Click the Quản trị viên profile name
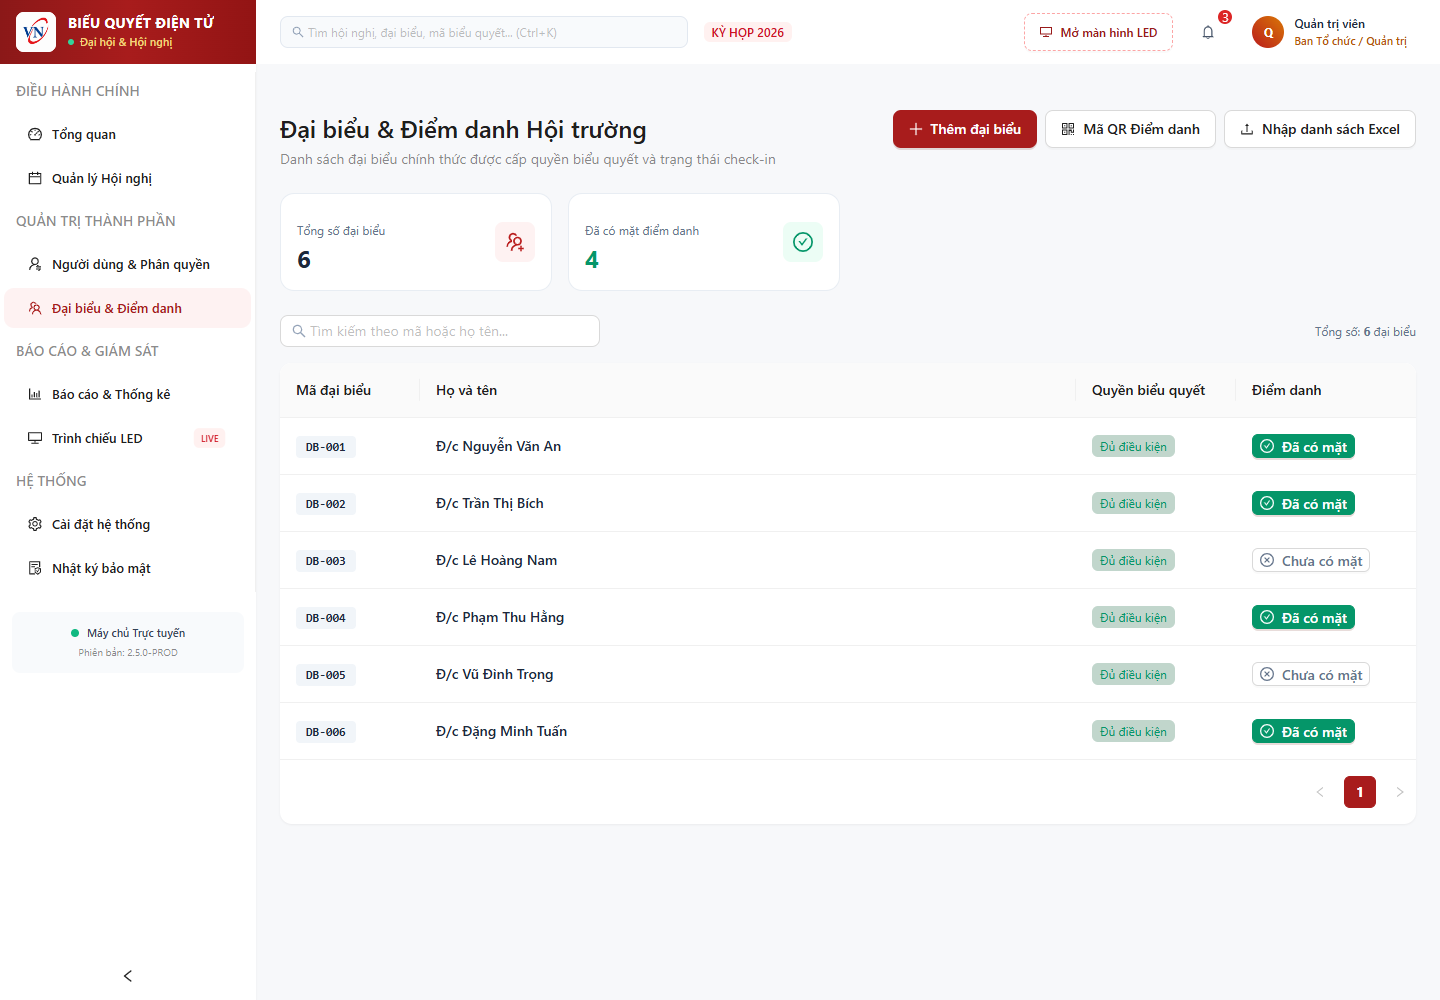The height and width of the screenshot is (1000, 1440). coord(1329,24)
